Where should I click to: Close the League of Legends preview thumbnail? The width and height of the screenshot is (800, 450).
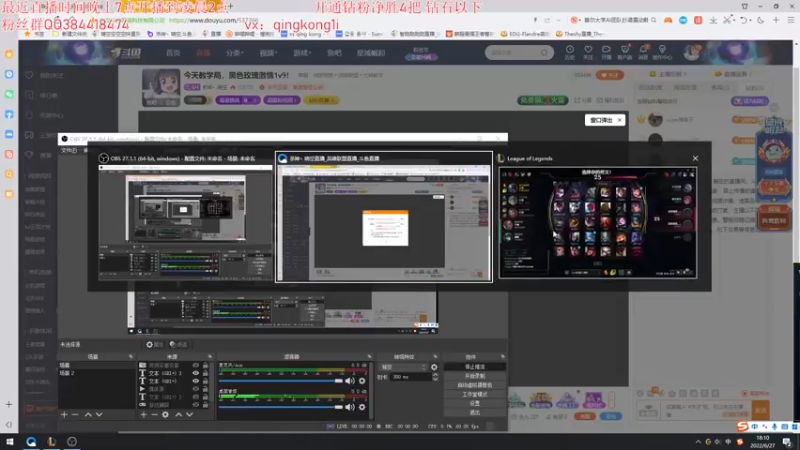(x=695, y=158)
